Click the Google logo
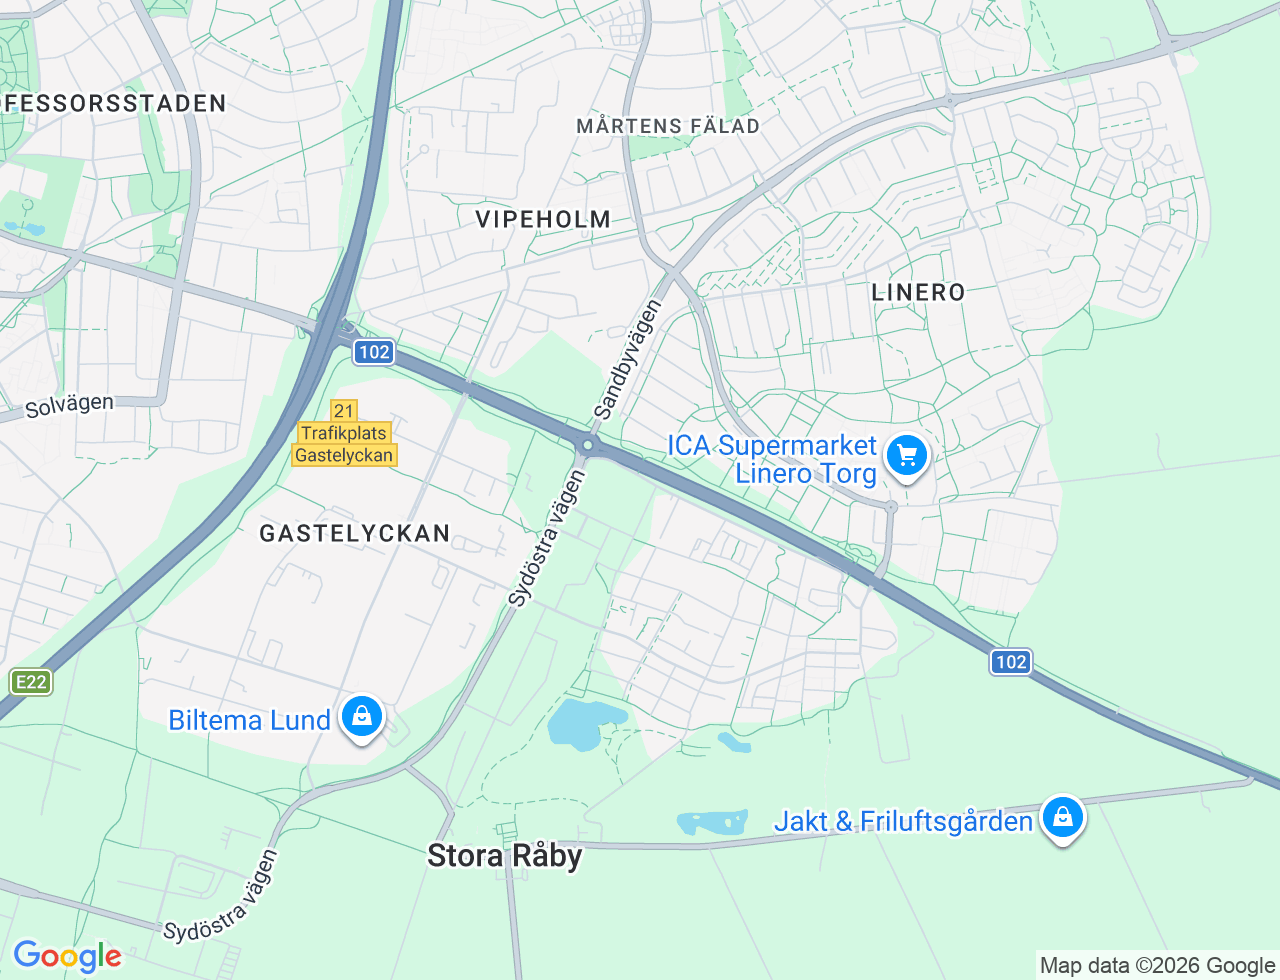The width and height of the screenshot is (1280, 980). [67, 956]
